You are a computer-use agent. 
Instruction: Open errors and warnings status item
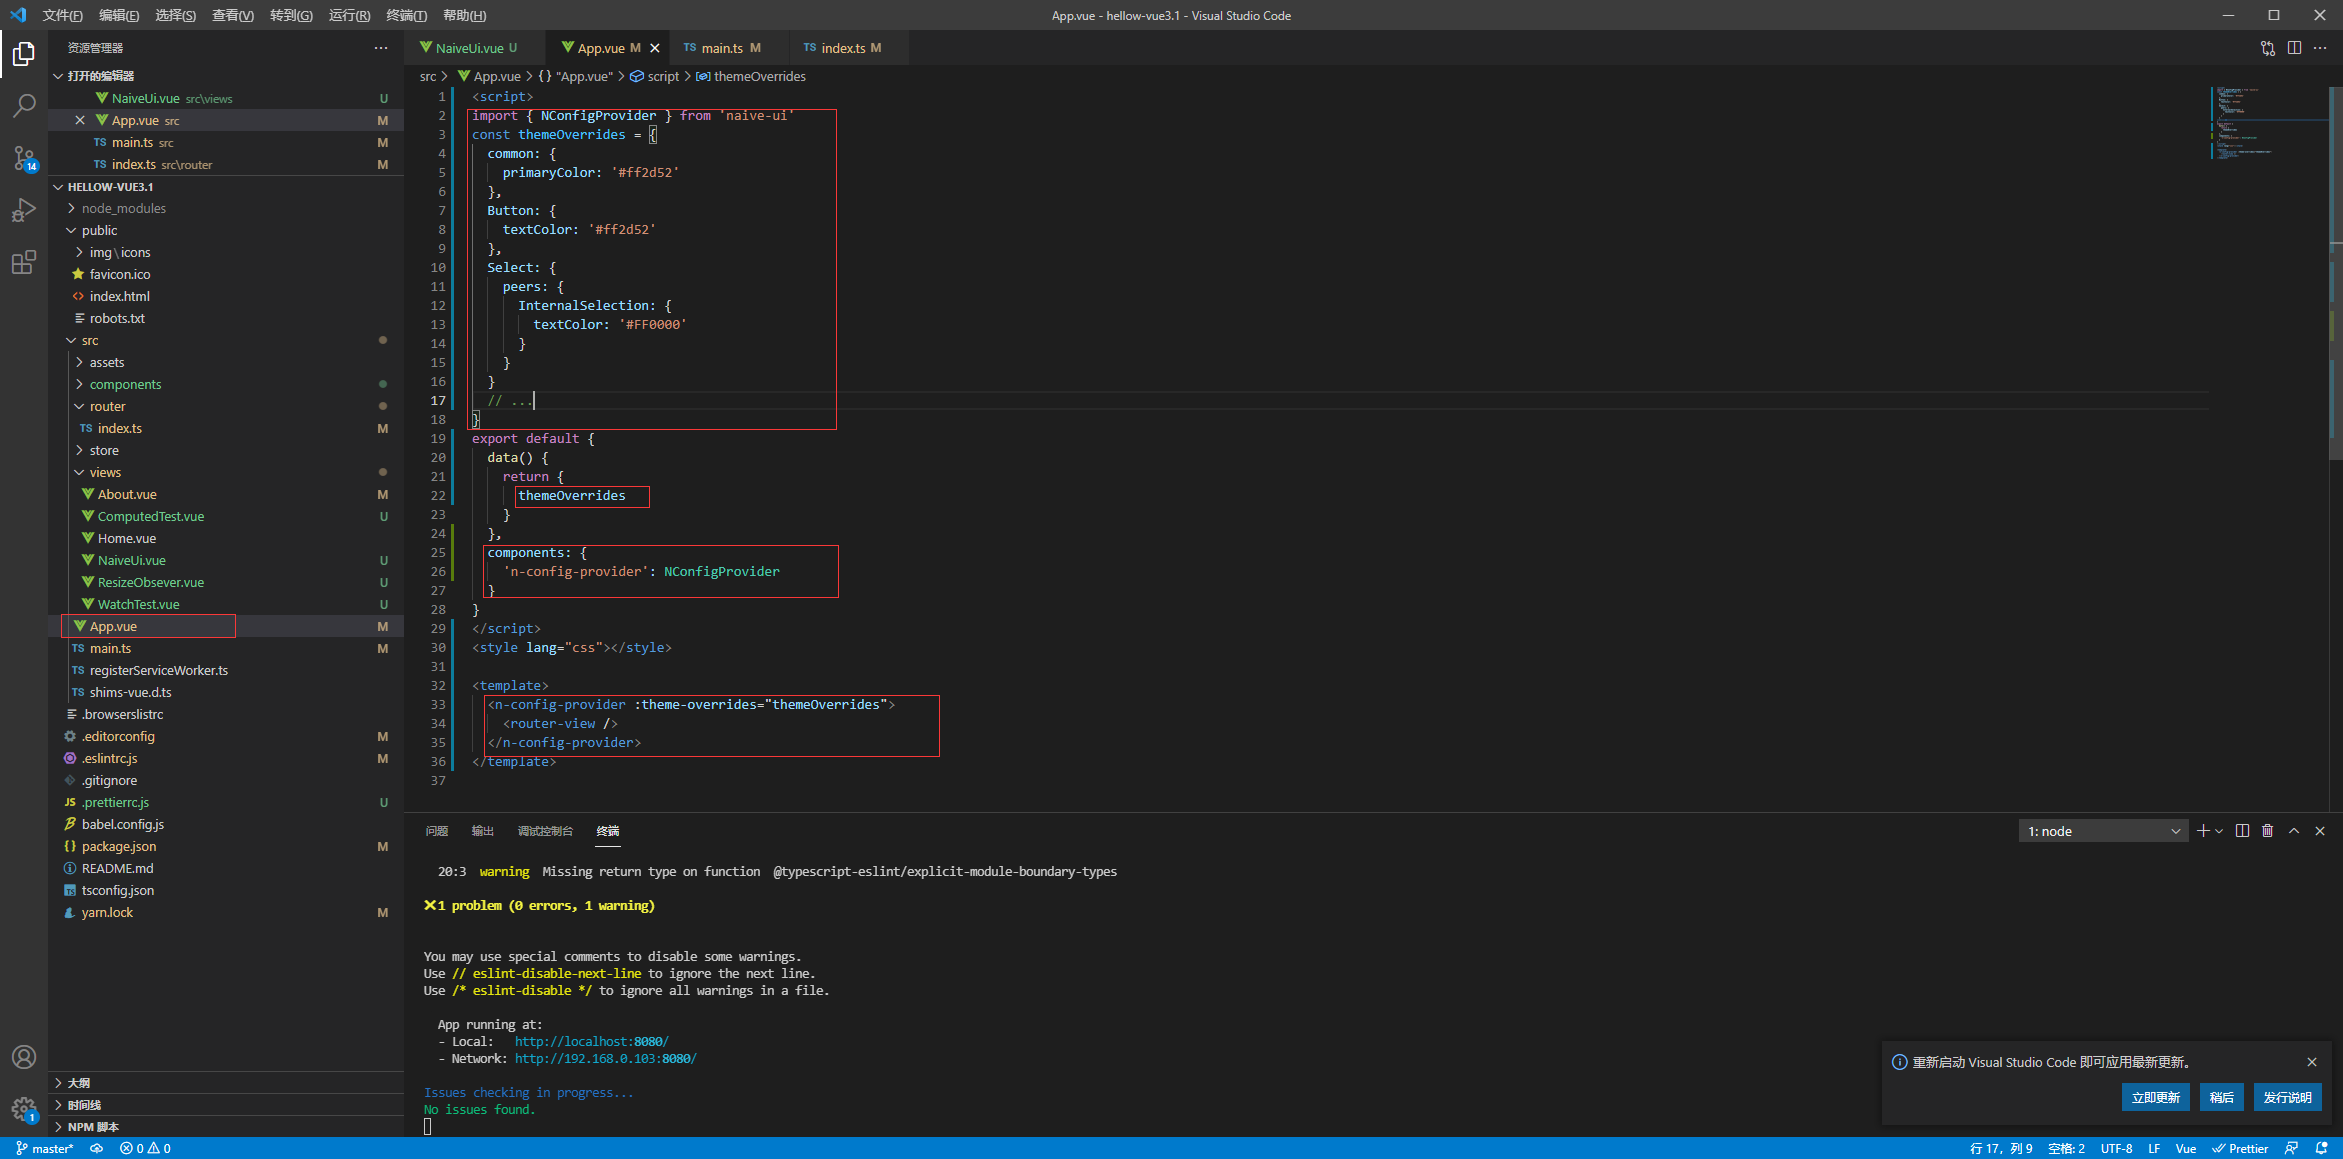(x=145, y=1148)
